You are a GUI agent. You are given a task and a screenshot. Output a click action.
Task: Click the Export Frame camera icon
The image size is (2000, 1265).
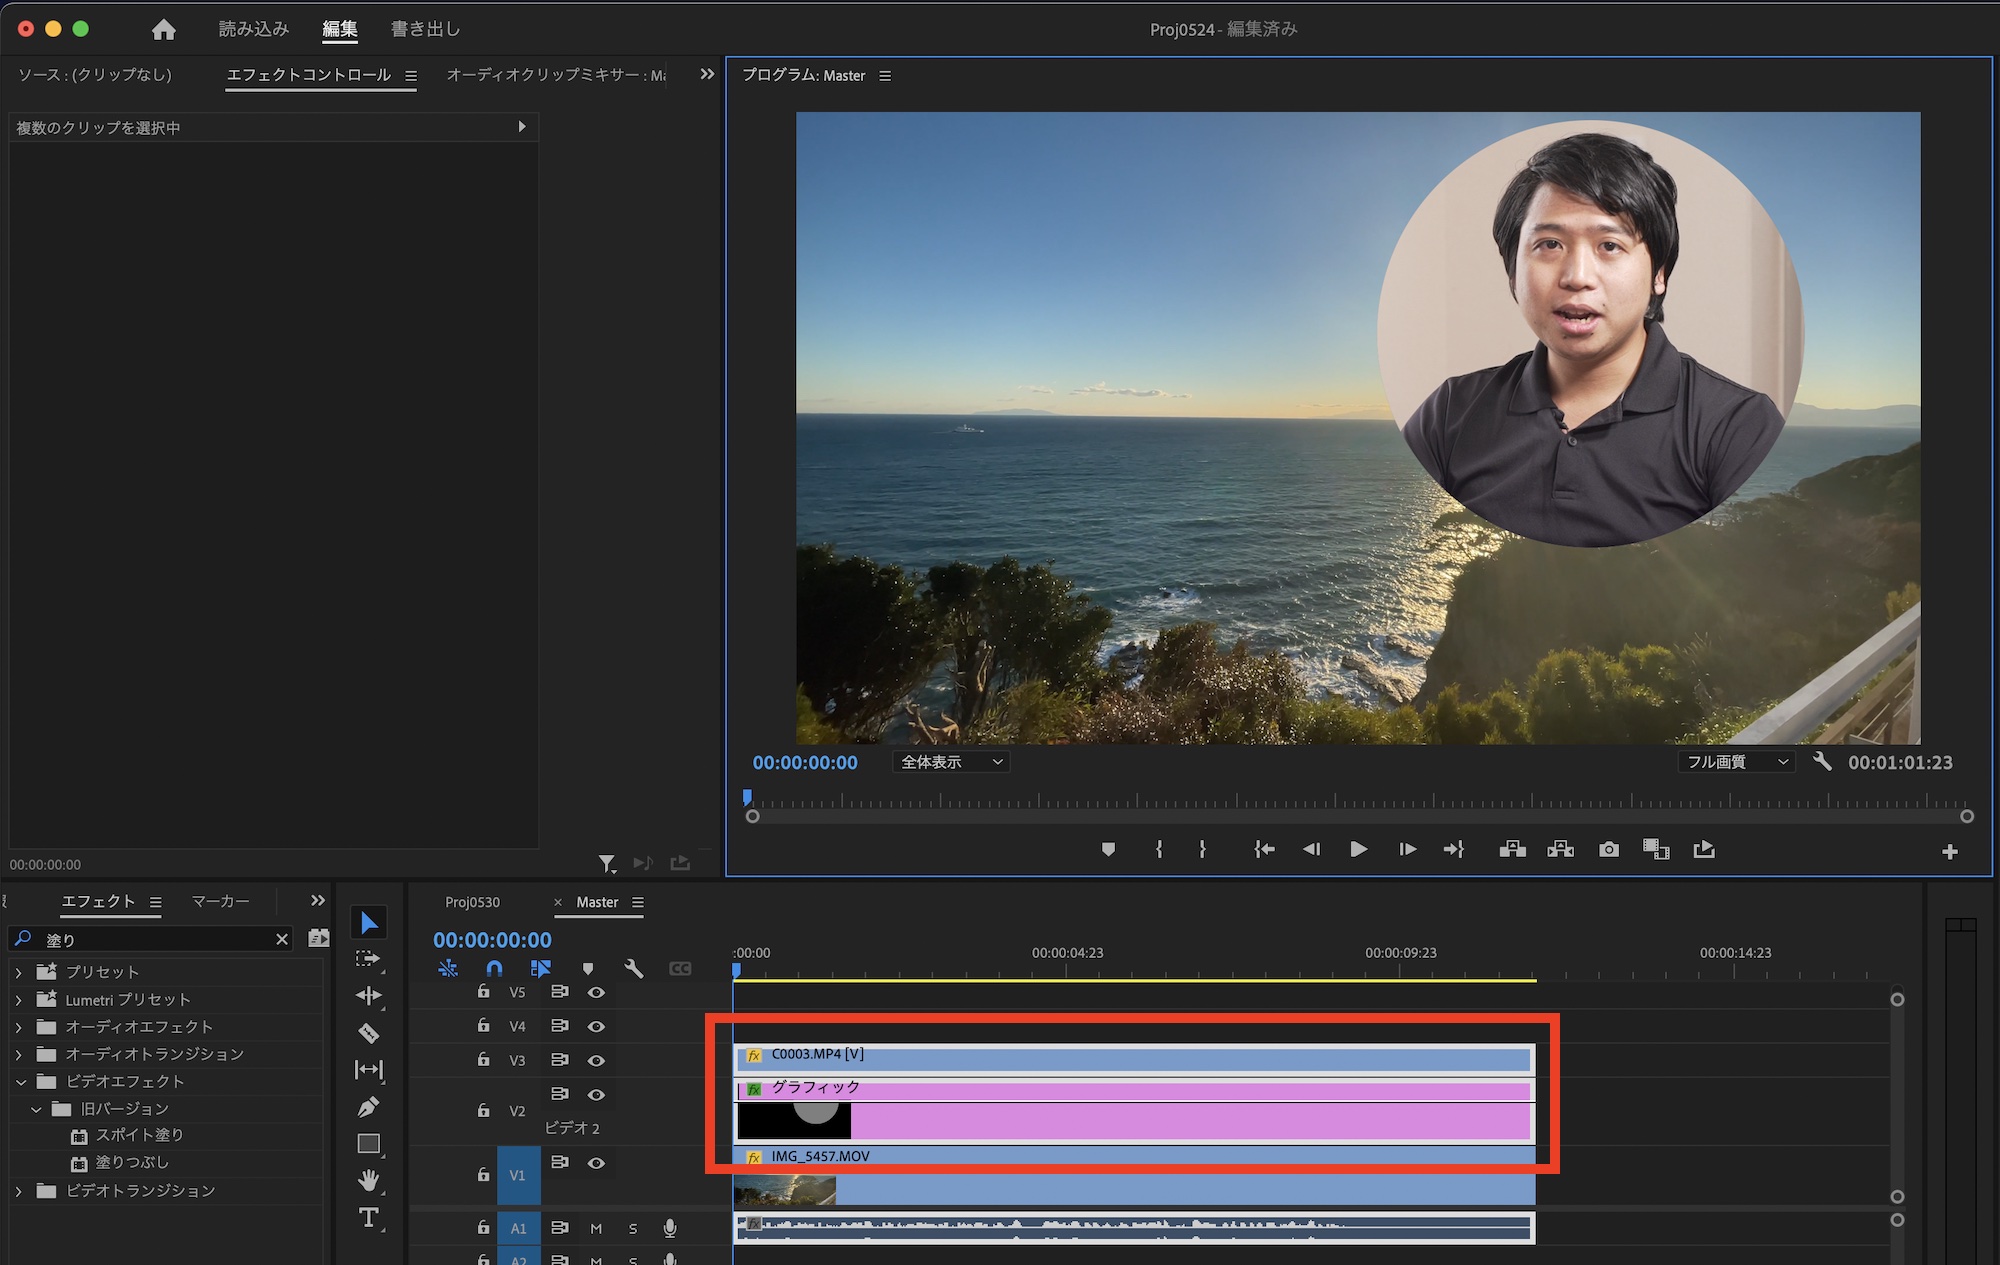(1608, 849)
